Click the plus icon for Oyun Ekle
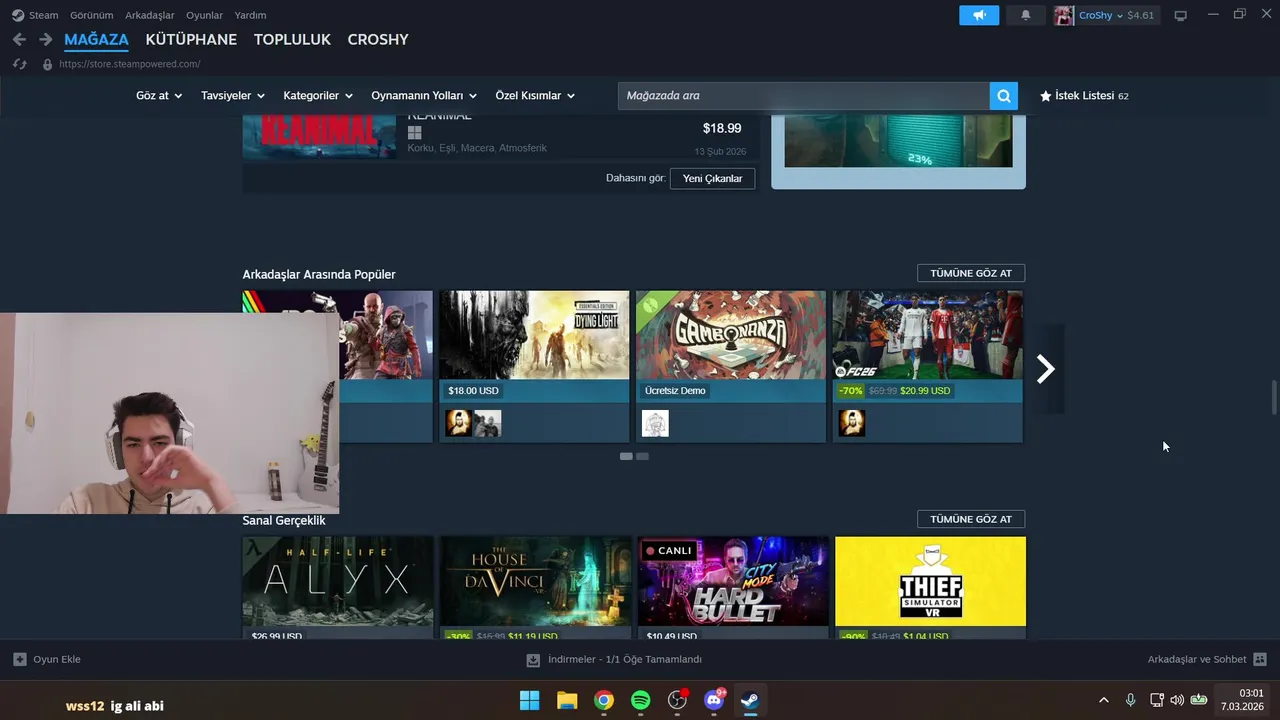Image resolution: width=1280 pixels, height=720 pixels. [x=20, y=659]
